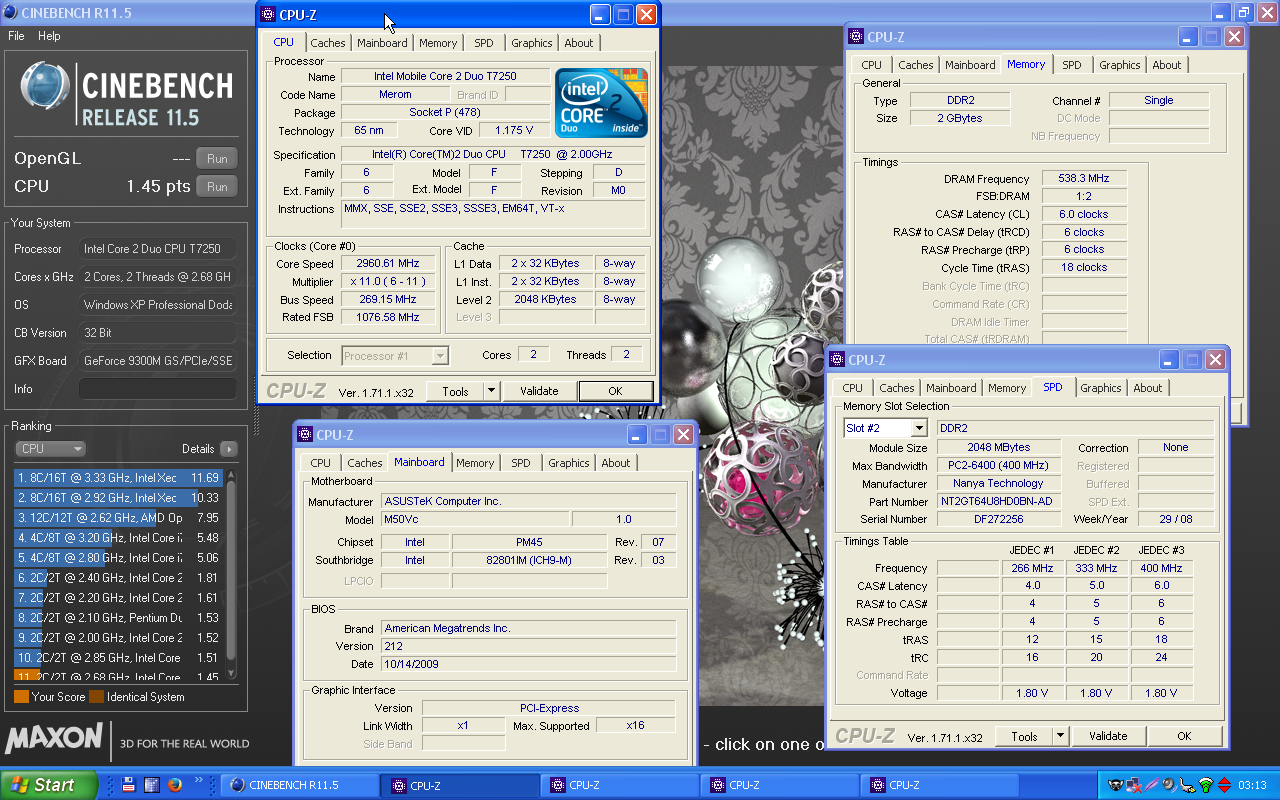1280x800 pixels.
Task: Click title bar icon of the Memory CPU-Z window
Action: [x=856, y=37]
